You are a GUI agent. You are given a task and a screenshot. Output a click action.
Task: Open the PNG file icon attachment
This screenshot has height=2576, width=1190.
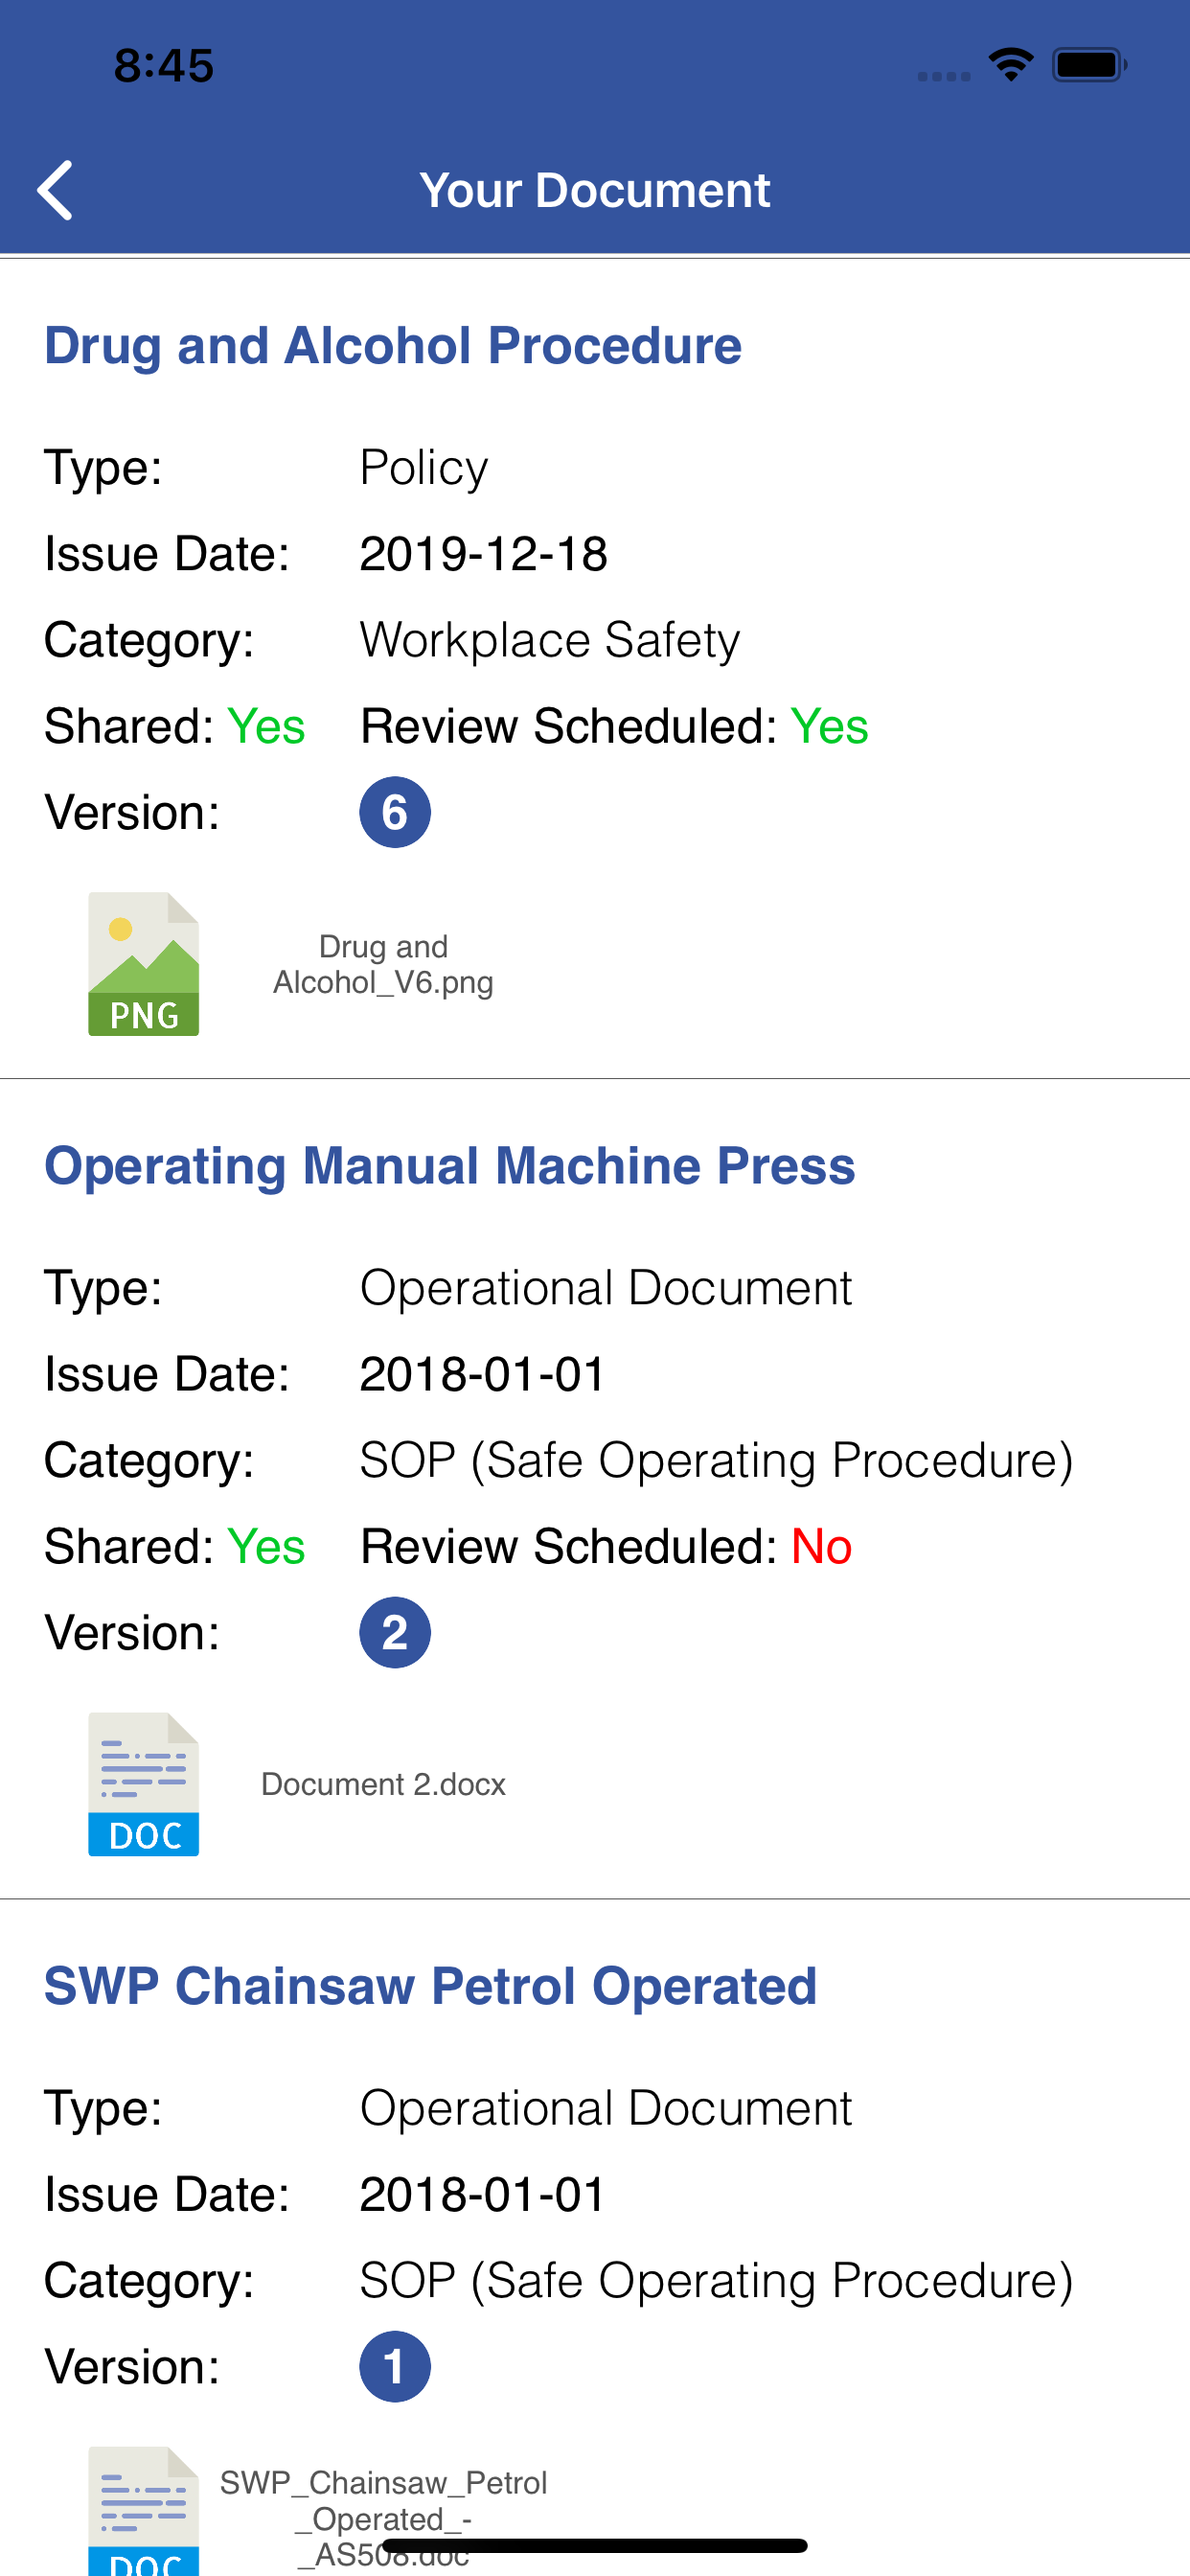click(143, 964)
